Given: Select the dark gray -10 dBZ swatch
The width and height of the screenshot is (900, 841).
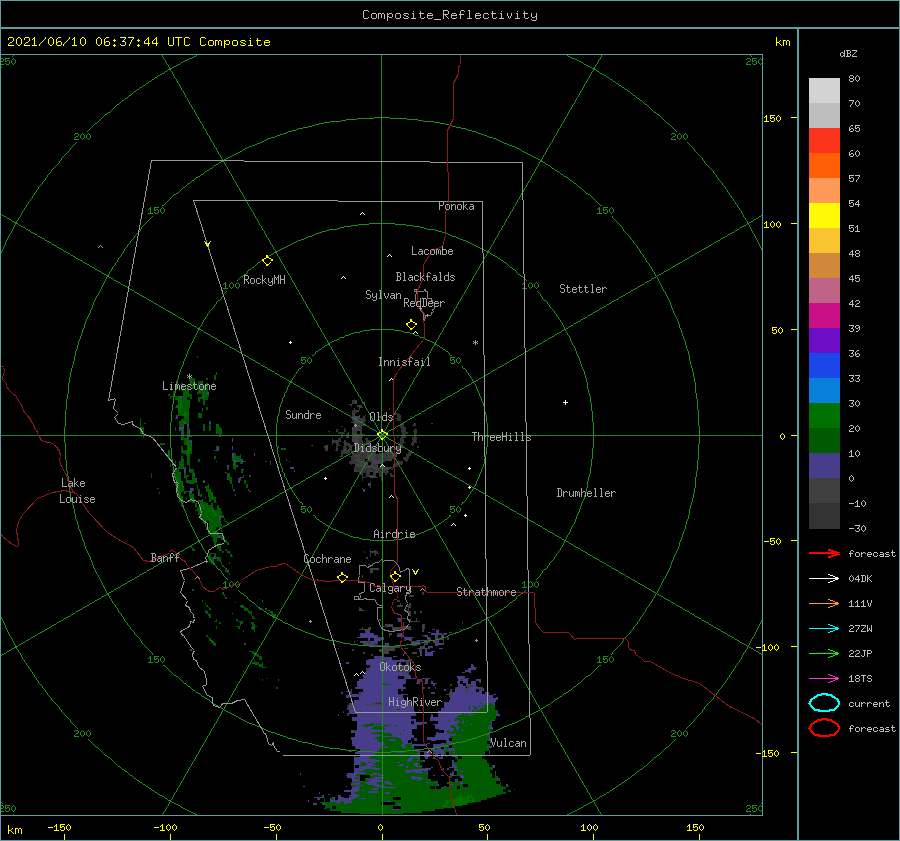Looking at the screenshot, I should tap(824, 516).
